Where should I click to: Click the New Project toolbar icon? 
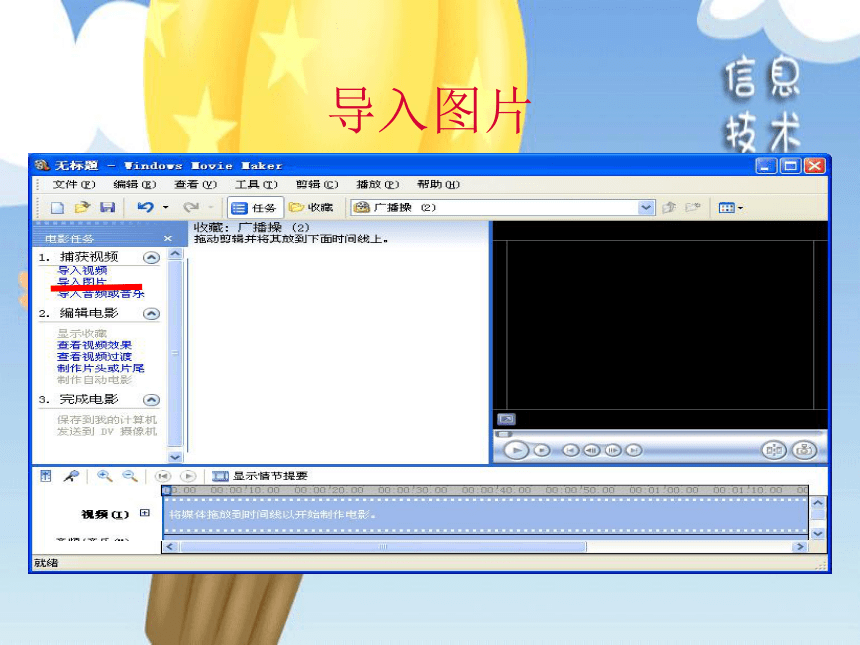coord(57,207)
